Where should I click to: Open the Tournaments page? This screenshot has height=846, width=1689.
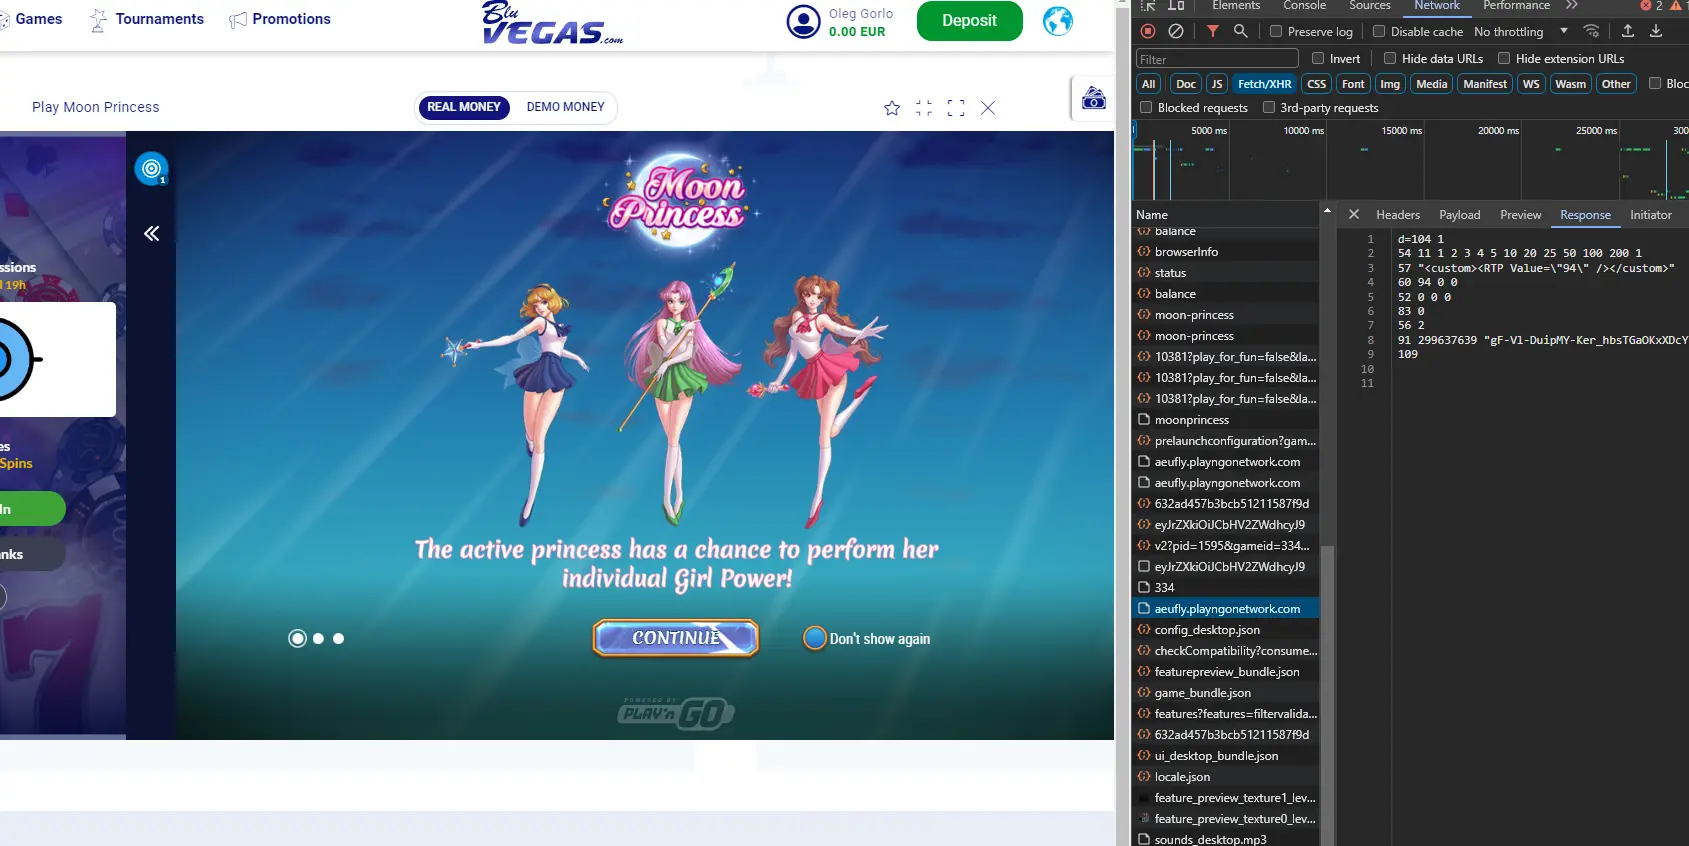(146, 19)
